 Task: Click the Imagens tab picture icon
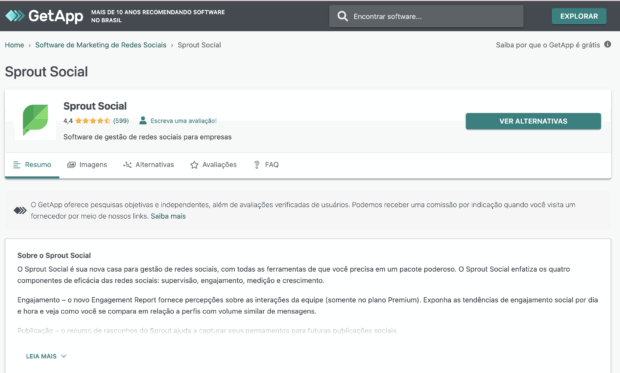click(x=71, y=165)
